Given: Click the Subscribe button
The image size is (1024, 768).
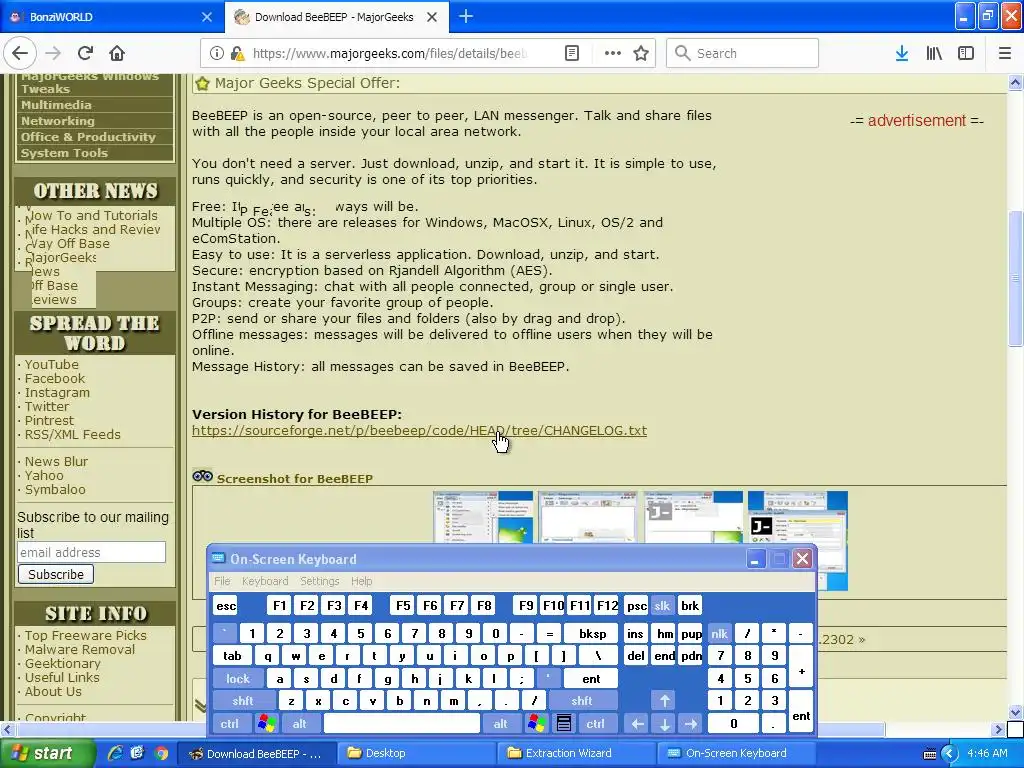Looking at the screenshot, I should pos(56,574).
